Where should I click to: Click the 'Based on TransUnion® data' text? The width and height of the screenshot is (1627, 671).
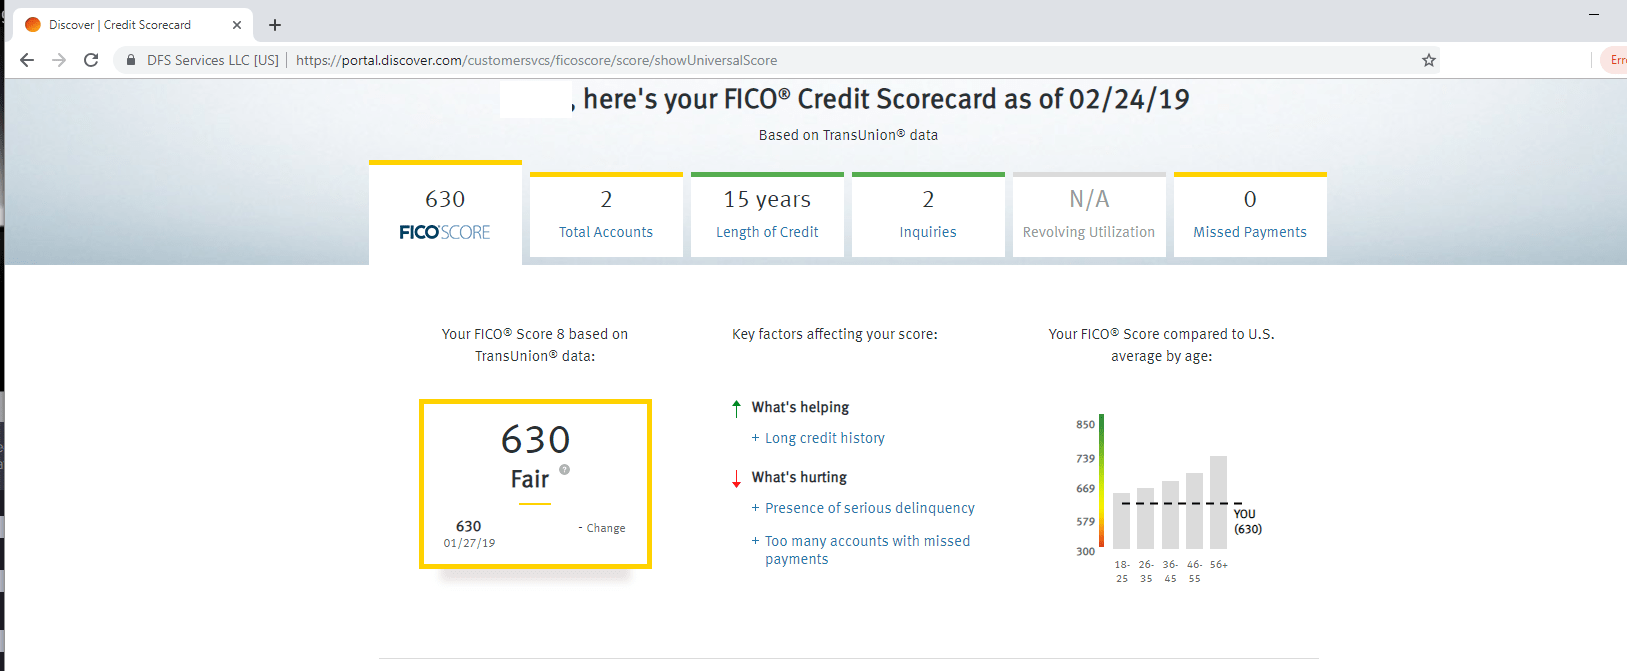tap(848, 135)
